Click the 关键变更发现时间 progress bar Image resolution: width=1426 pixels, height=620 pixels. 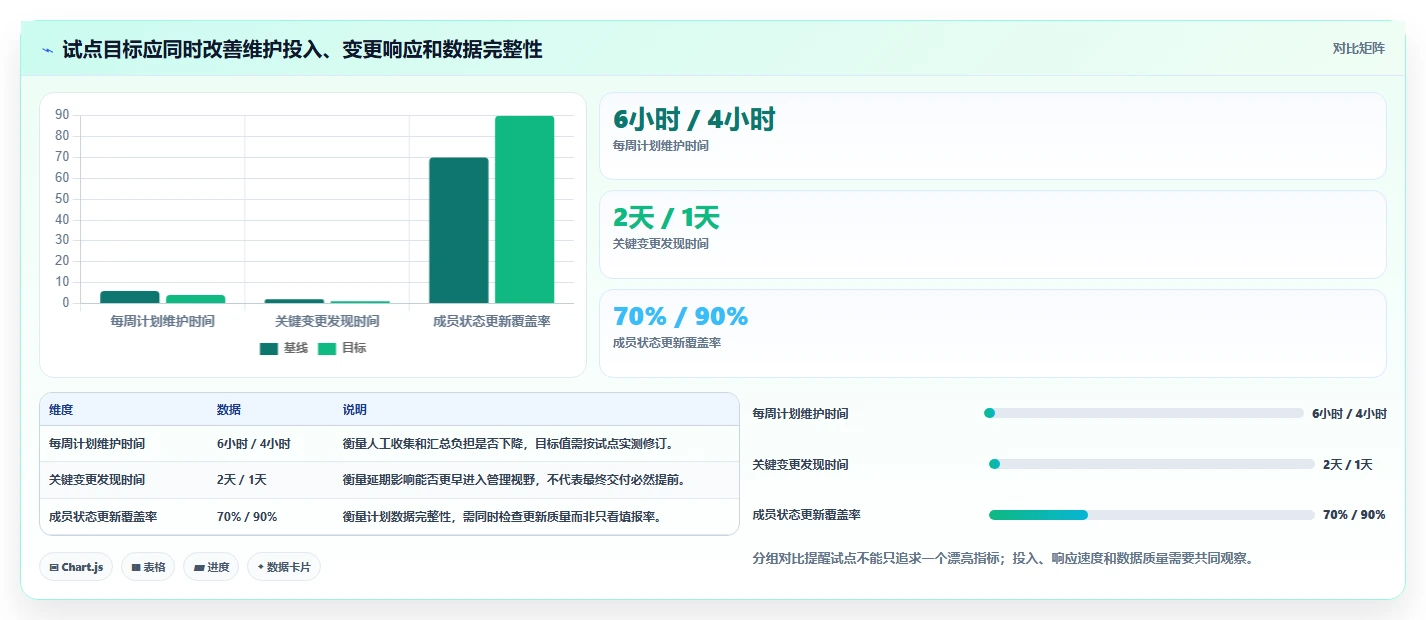coord(1151,464)
